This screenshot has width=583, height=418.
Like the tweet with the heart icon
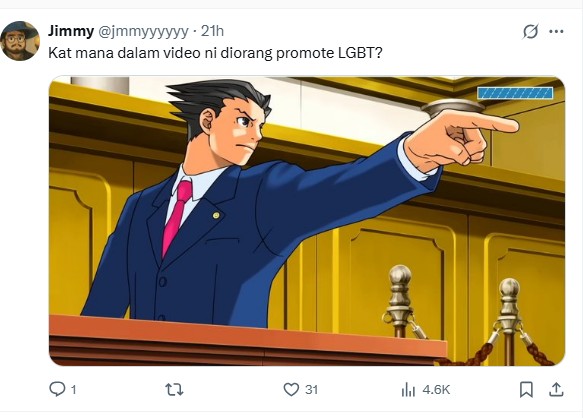pyautogui.click(x=291, y=390)
